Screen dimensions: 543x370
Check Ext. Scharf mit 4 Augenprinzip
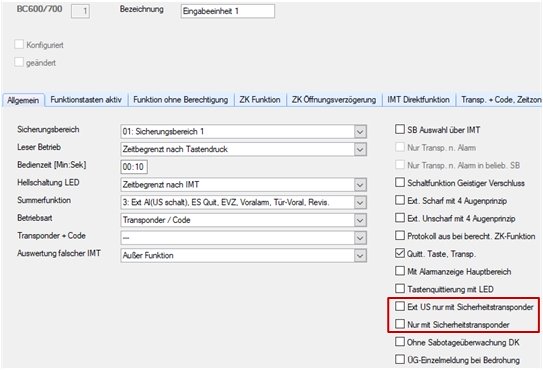(400, 200)
